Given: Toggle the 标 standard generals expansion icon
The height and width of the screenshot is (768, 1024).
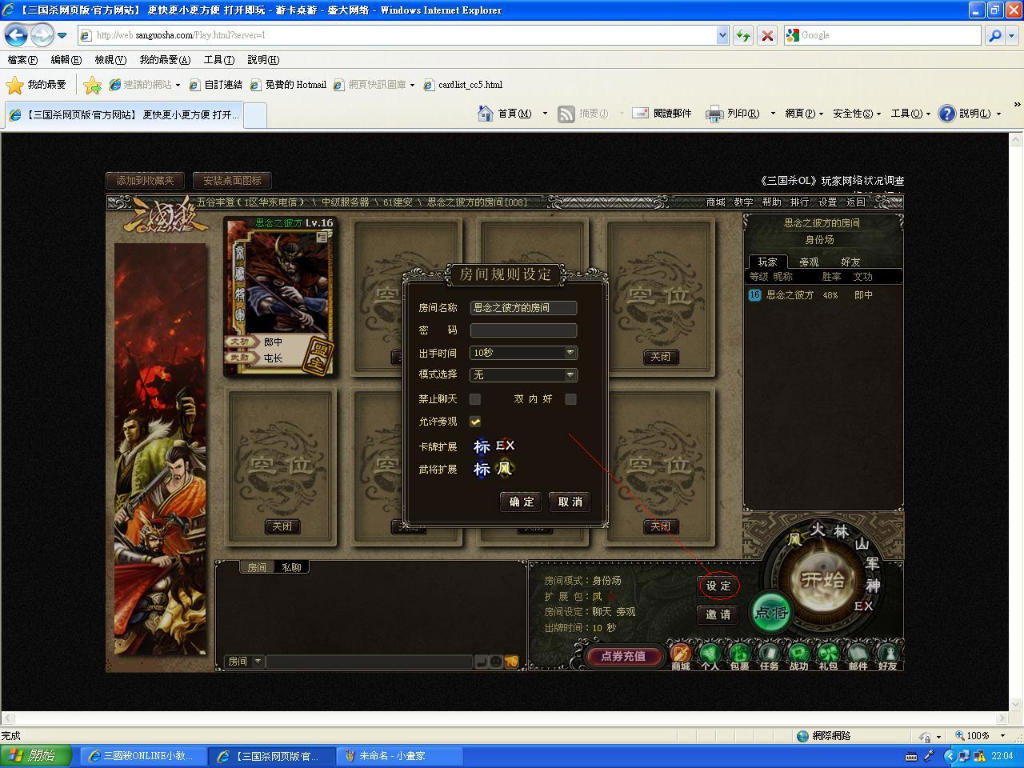Looking at the screenshot, I should click(x=482, y=469).
